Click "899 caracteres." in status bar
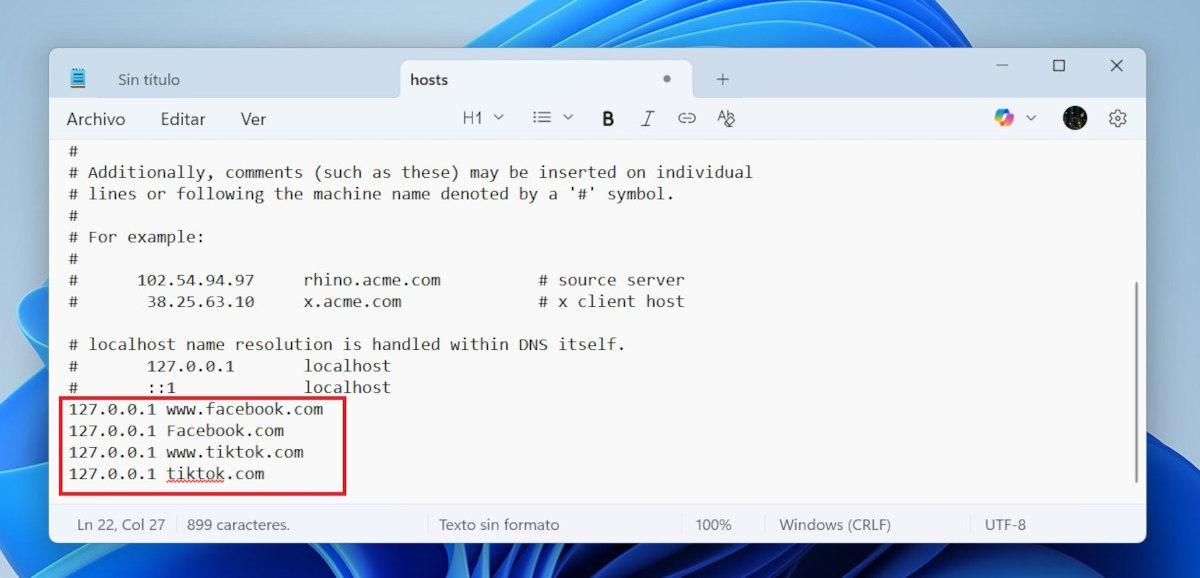The height and width of the screenshot is (578, 1200). (238, 524)
